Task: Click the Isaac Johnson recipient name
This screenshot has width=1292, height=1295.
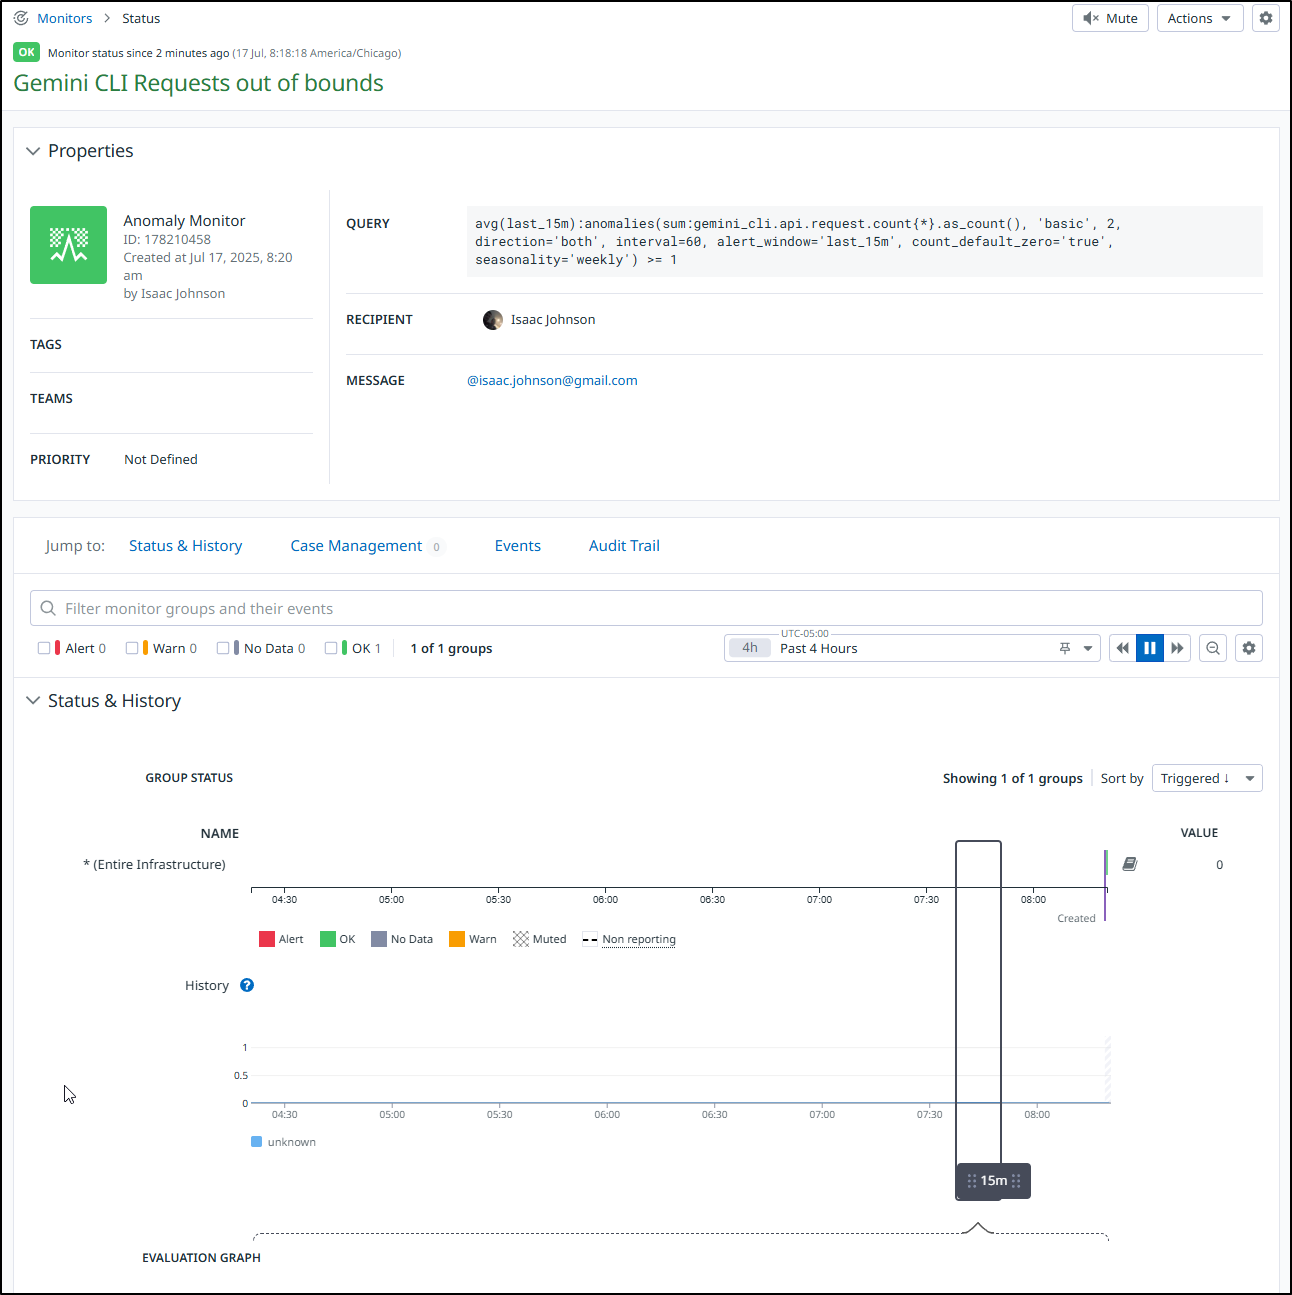Action: [x=553, y=320]
